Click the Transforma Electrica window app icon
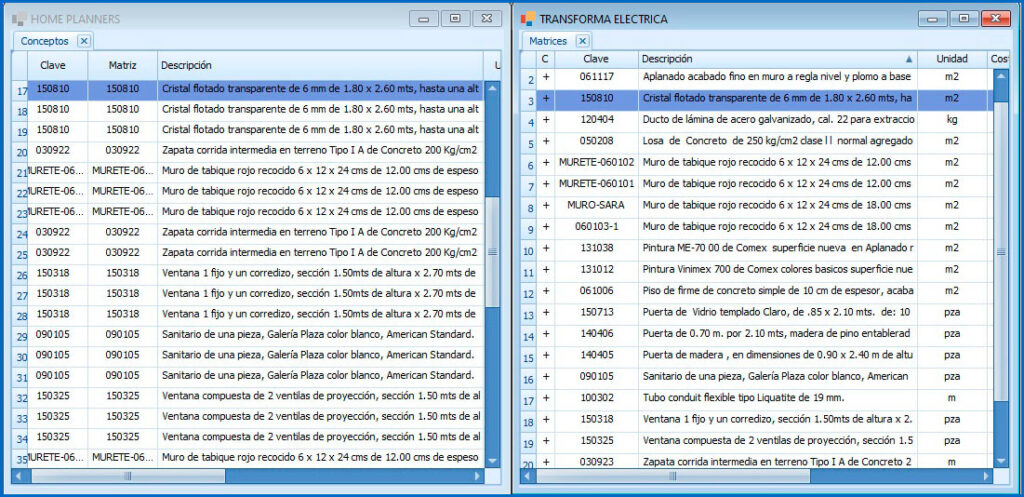The image size is (1024, 497). tap(528, 19)
